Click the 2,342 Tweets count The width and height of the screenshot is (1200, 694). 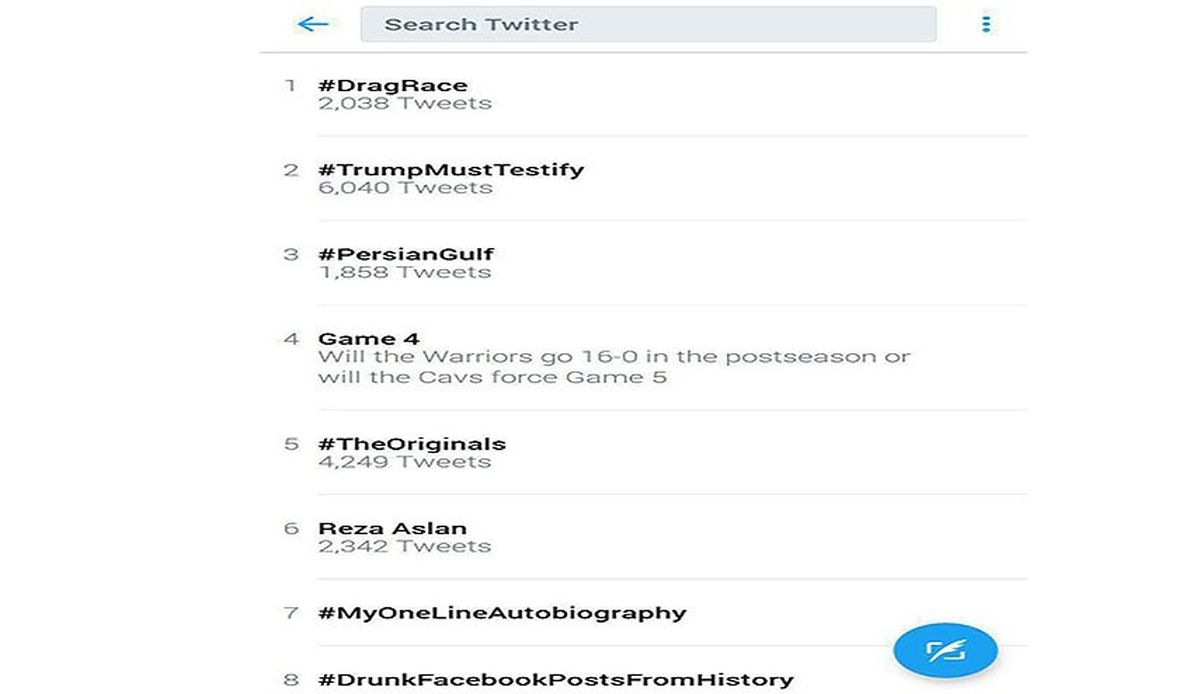(x=405, y=546)
